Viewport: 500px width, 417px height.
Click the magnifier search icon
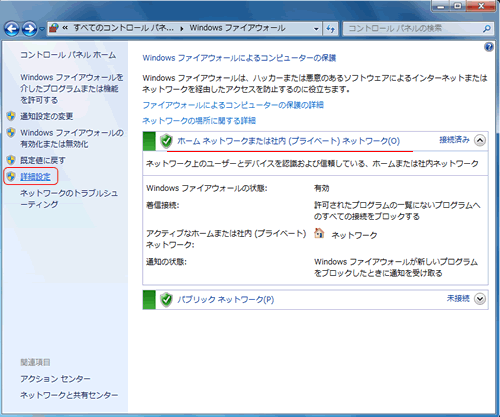487,29
